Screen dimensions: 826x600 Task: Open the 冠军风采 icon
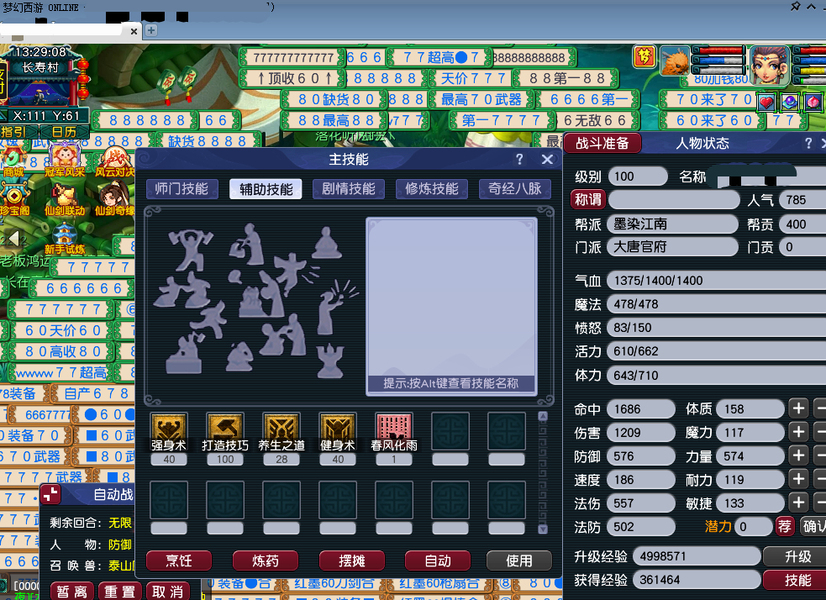tap(64, 161)
